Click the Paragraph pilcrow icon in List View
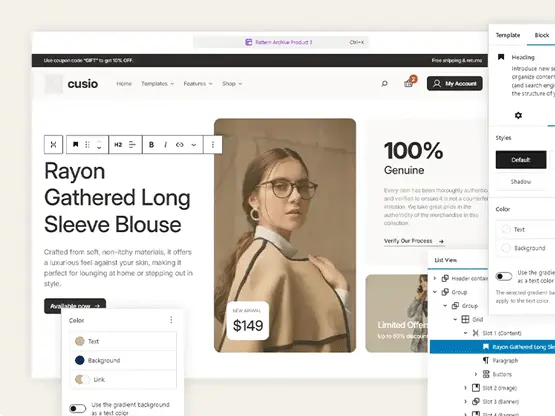Image resolution: width=555 pixels, height=416 pixels. [486, 360]
